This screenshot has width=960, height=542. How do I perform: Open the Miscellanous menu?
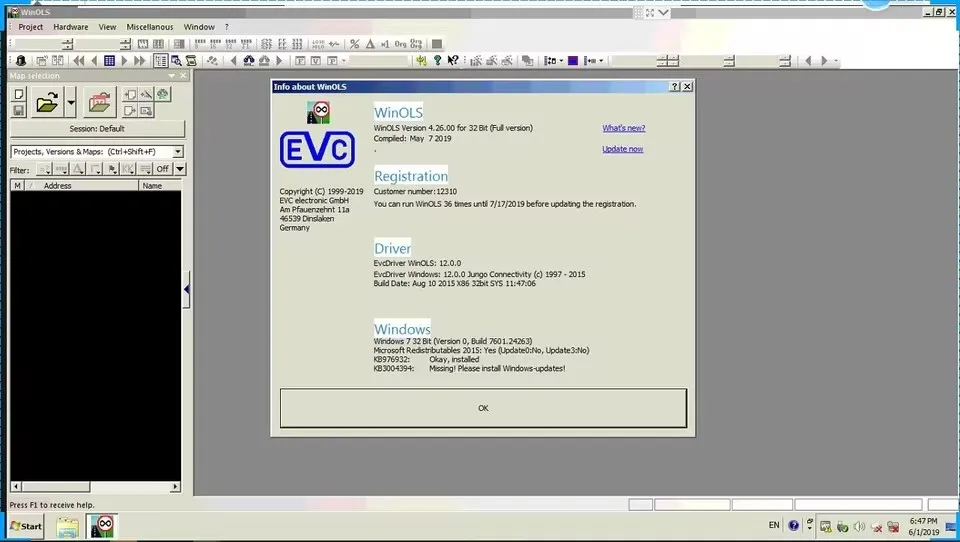(x=149, y=27)
